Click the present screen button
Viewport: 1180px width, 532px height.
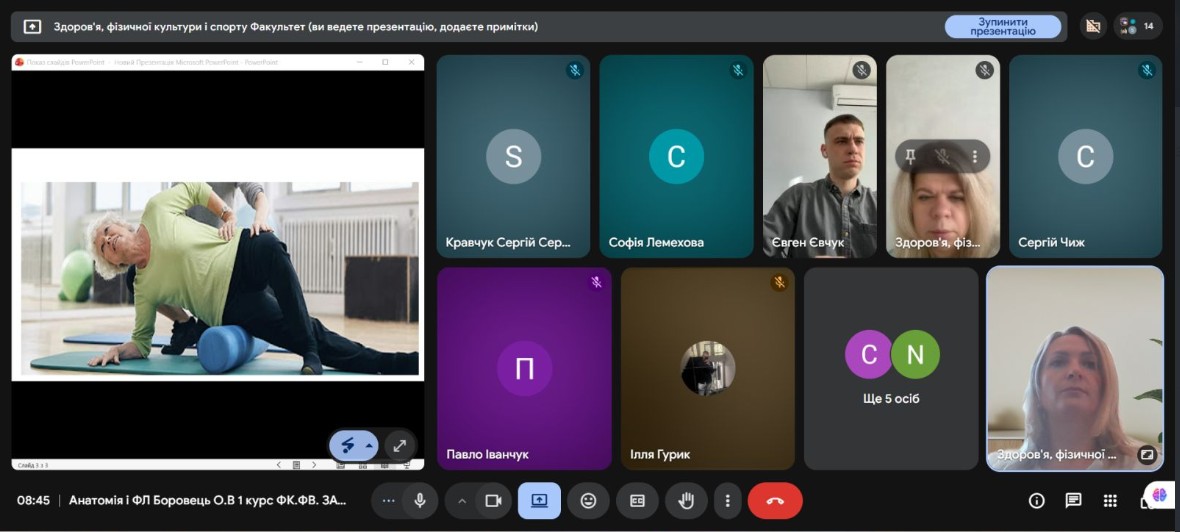coord(539,501)
